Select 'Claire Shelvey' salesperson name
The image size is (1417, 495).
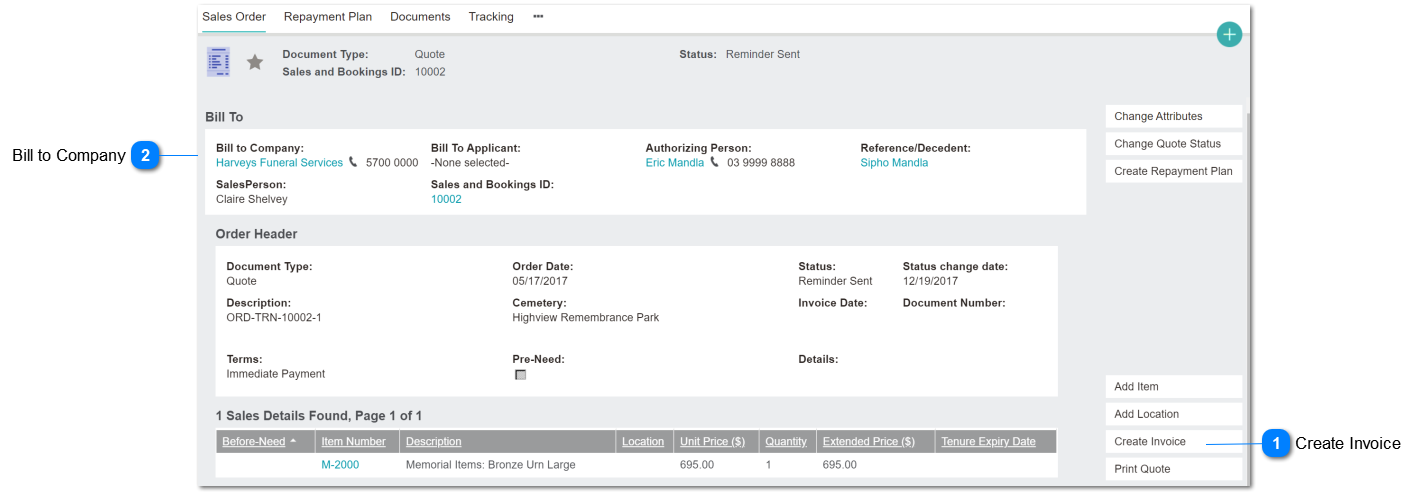pyautogui.click(x=252, y=199)
